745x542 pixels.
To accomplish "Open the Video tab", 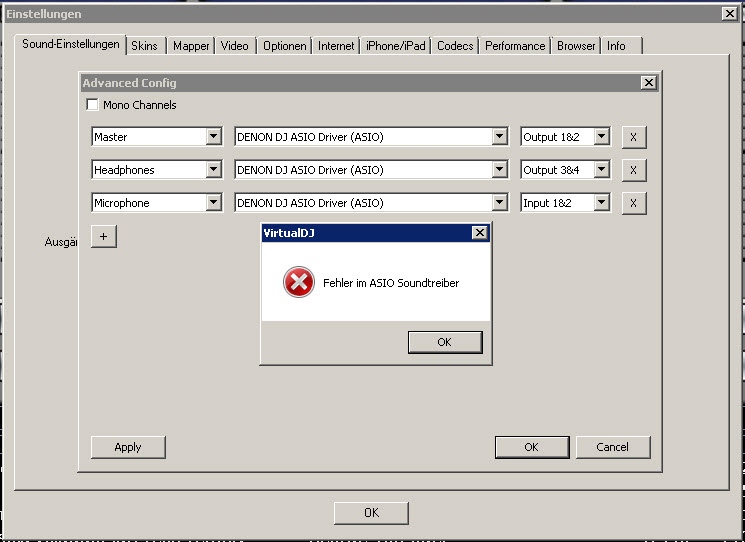I will (x=235, y=46).
